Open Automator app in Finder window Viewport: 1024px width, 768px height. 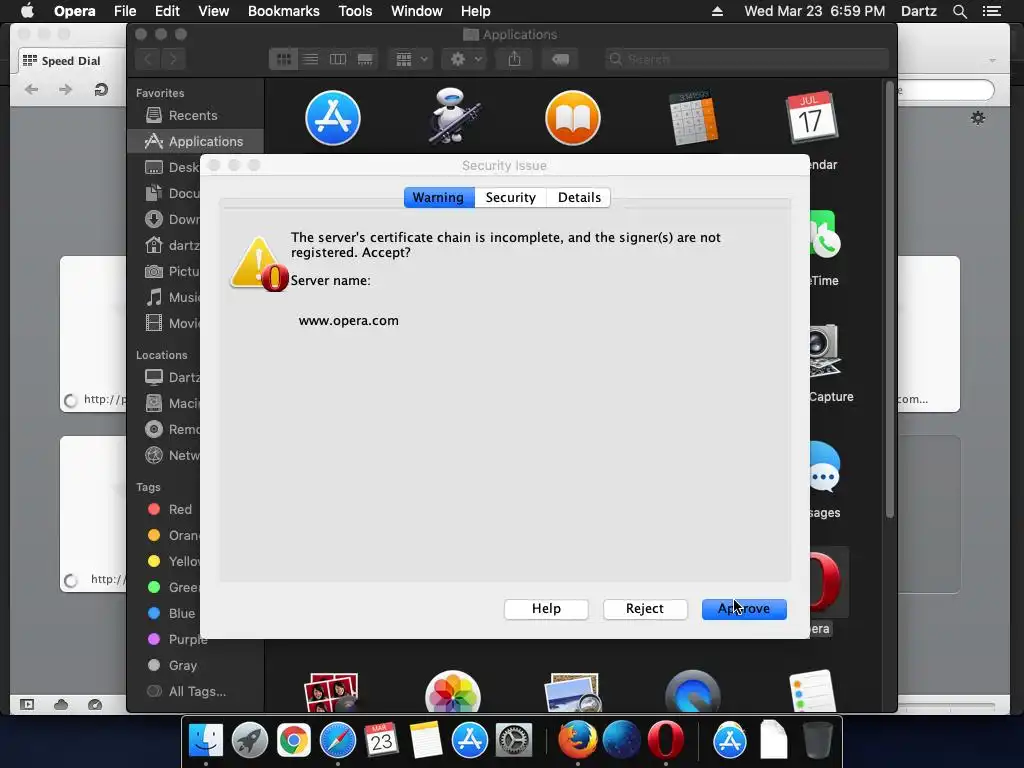click(x=453, y=116)
